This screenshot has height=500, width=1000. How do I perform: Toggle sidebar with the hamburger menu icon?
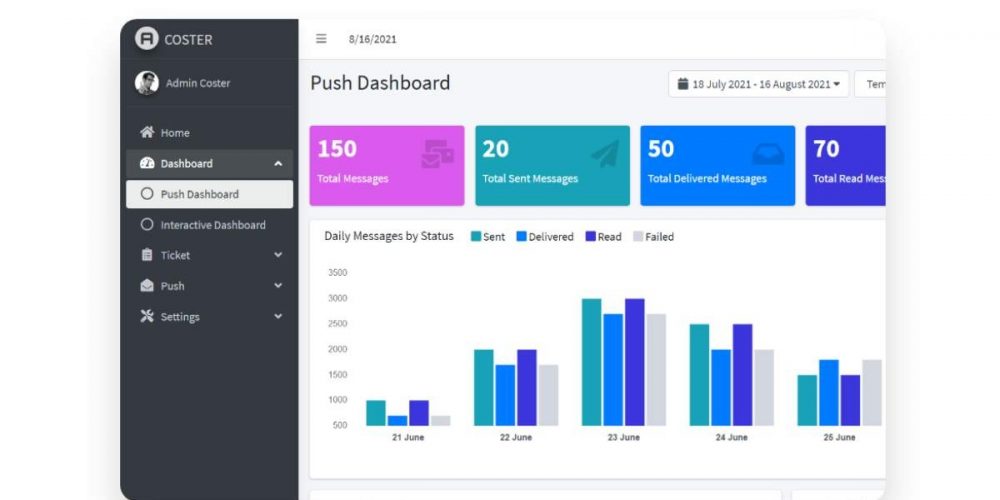pos(321,39)
